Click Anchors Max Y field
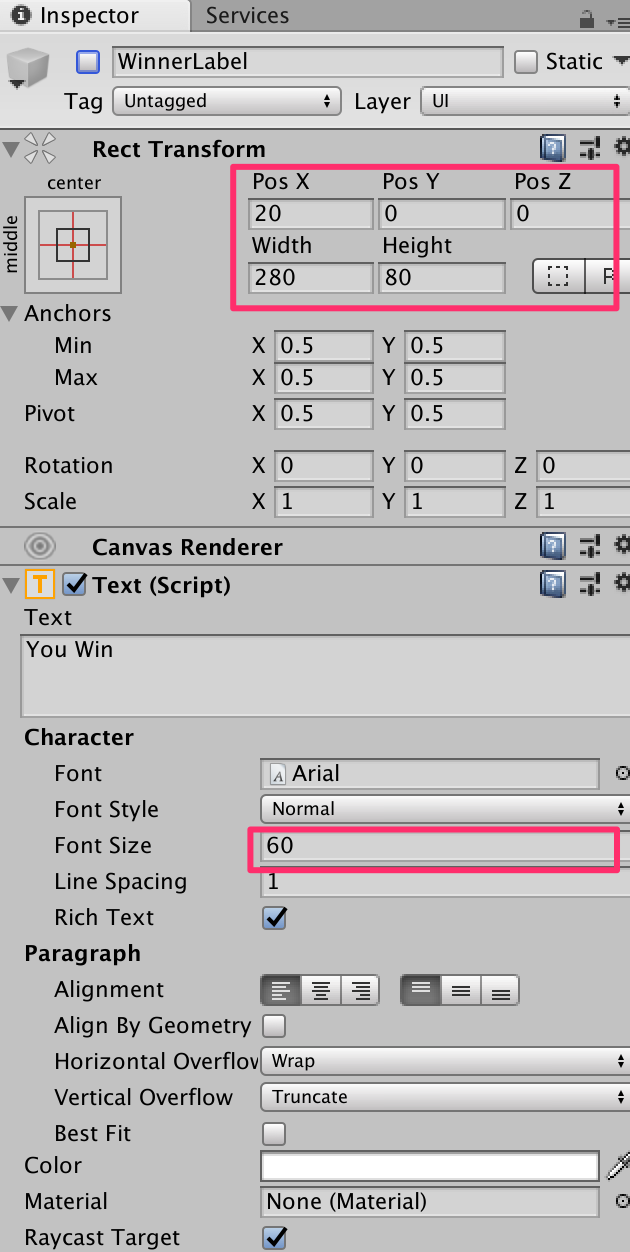 [455, 378]
